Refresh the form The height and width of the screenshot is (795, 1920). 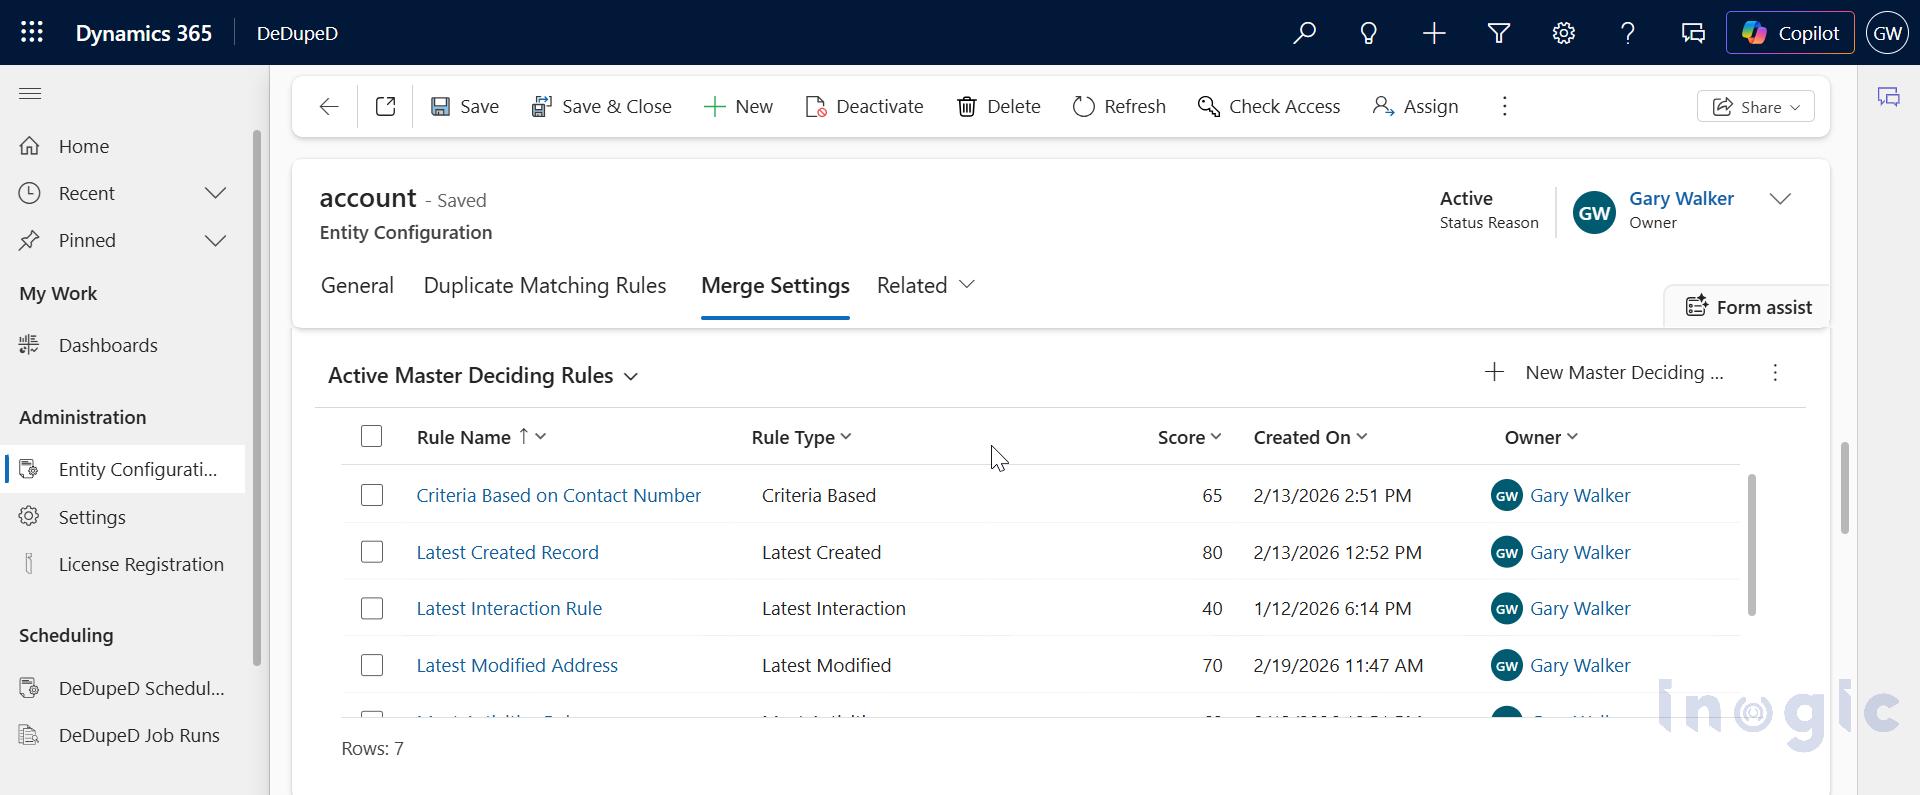coord(1119,106)
